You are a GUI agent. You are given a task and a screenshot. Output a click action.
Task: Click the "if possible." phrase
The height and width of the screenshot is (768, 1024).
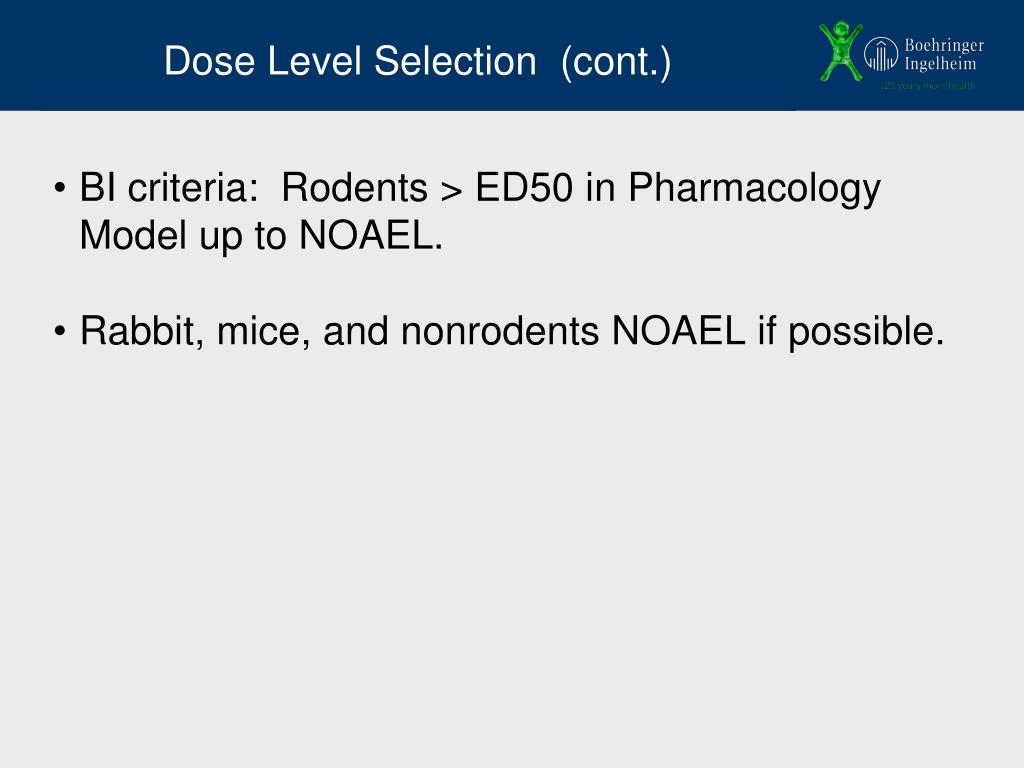[x=850, y=332]
